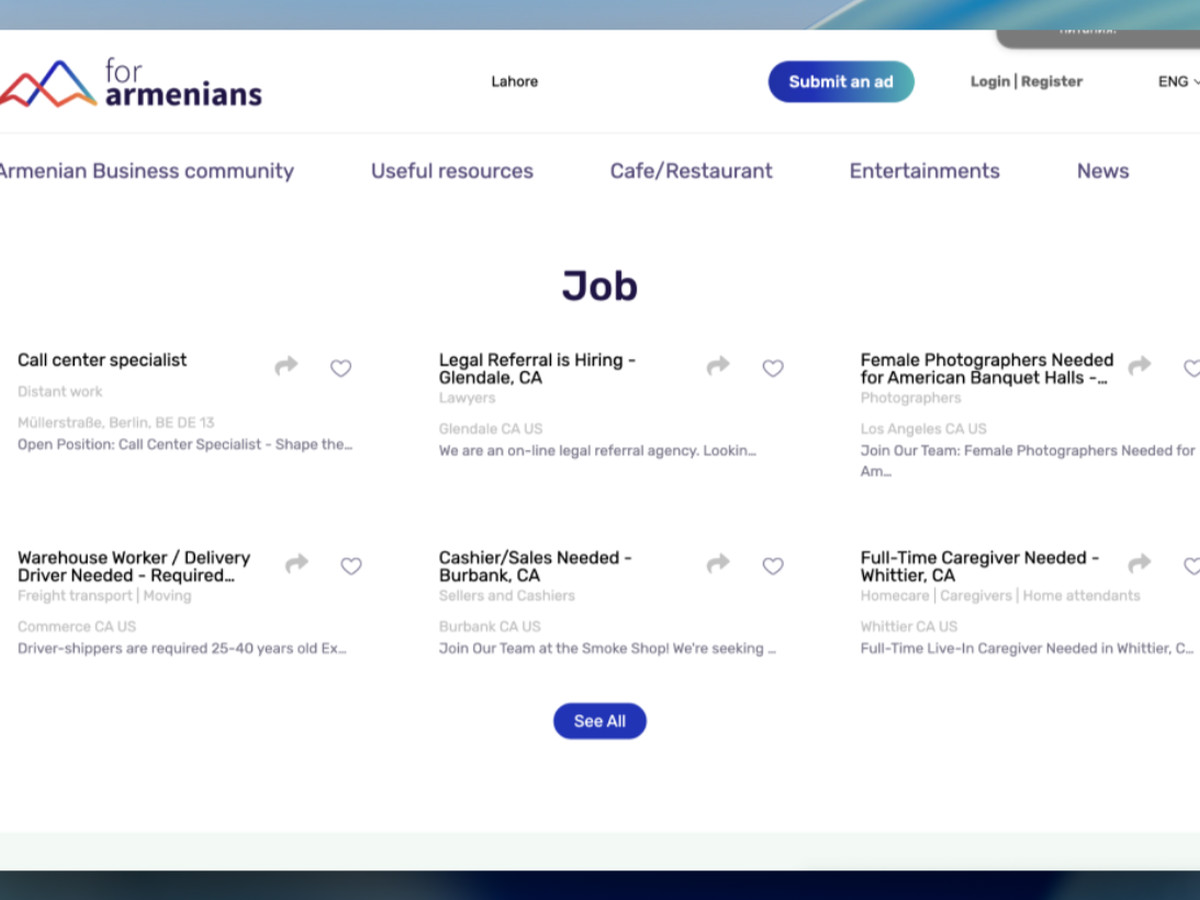Click the Distant work category

(x=60, y=392)
